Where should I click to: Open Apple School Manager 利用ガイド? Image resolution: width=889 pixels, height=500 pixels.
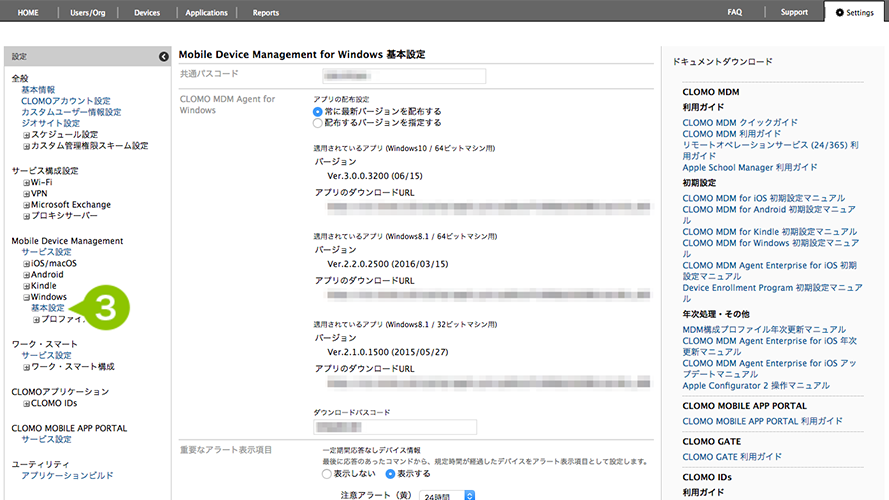[750, 167]
